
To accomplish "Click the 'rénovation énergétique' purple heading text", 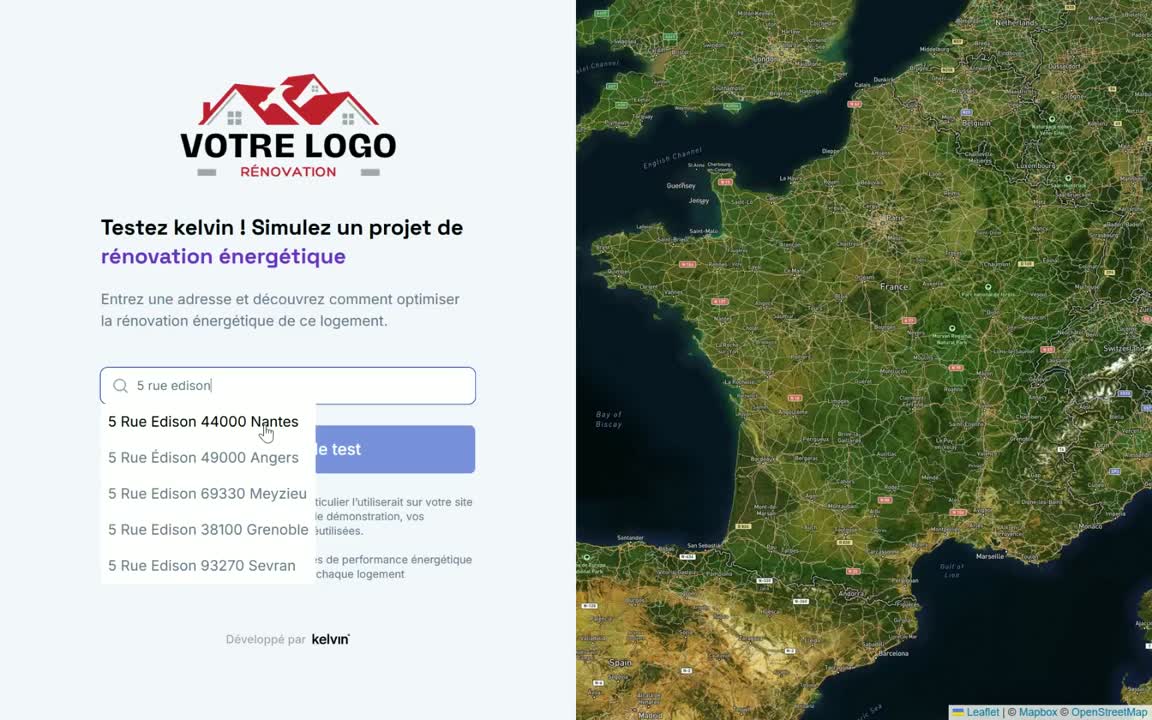I will 223,256.
